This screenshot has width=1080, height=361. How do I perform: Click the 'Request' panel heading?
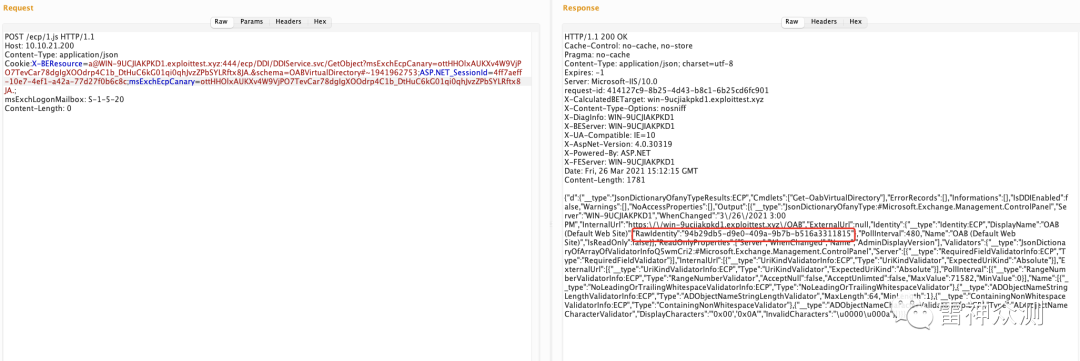click(18, 8)
